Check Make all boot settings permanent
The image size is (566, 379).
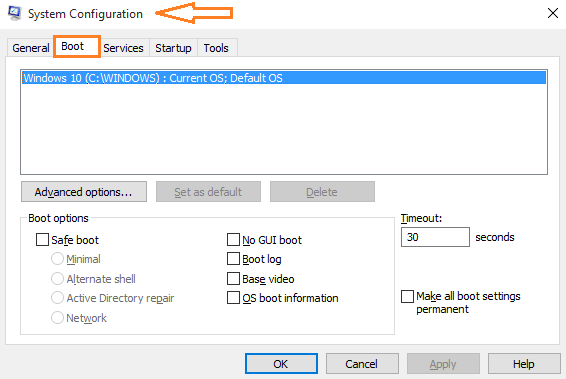(408, 296)
